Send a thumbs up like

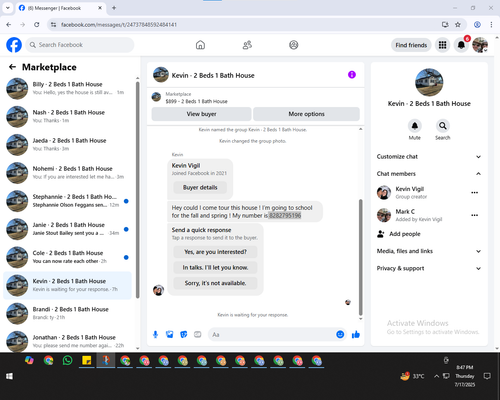(x=356, y=334)
